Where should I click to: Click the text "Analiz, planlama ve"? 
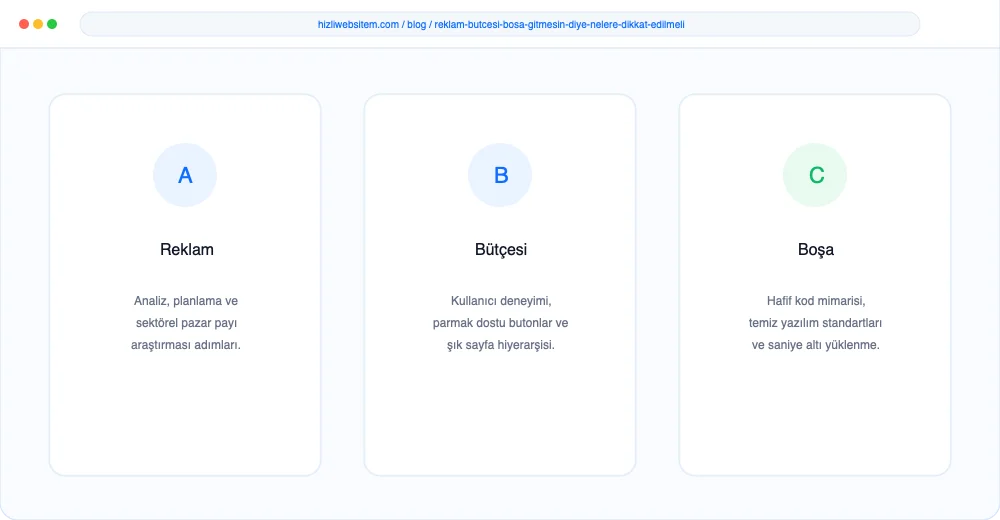click(x=186, y=301)
